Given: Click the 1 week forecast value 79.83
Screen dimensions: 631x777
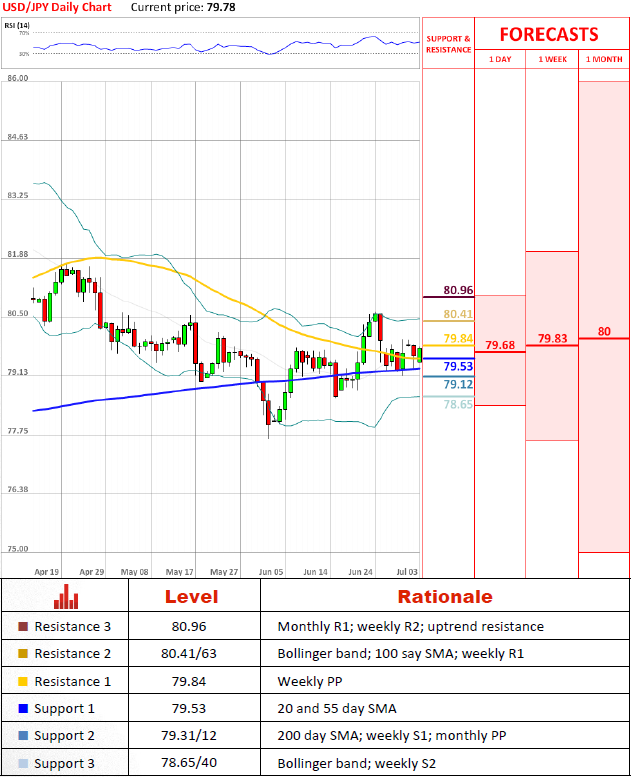Looking at the screenshot, I should [552, 338].
